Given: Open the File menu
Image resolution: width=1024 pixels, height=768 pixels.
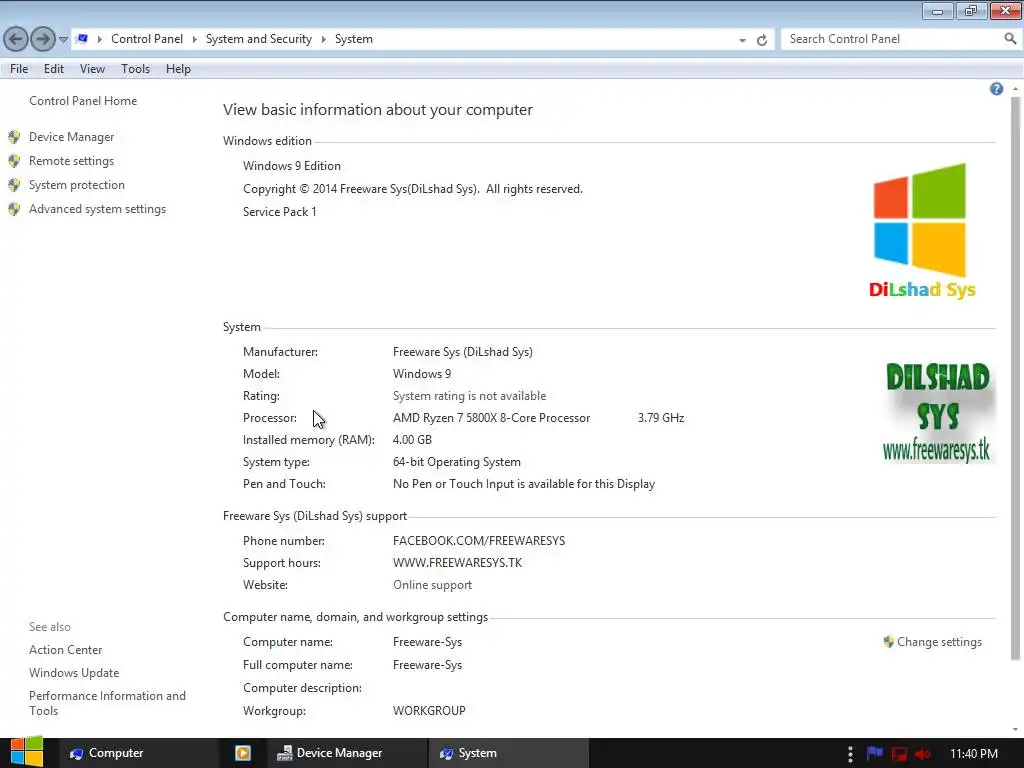Looking at the screenshot, I should (19, 69).
